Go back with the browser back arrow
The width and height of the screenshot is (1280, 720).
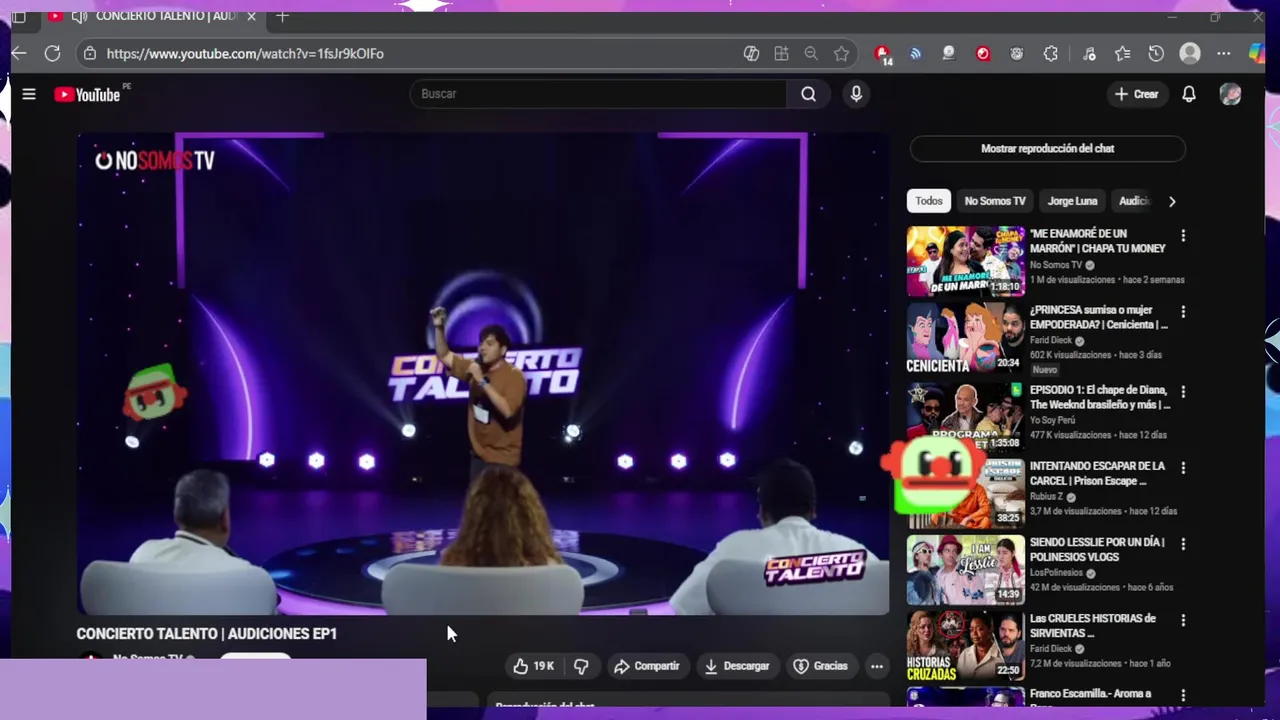coord(19,53)
